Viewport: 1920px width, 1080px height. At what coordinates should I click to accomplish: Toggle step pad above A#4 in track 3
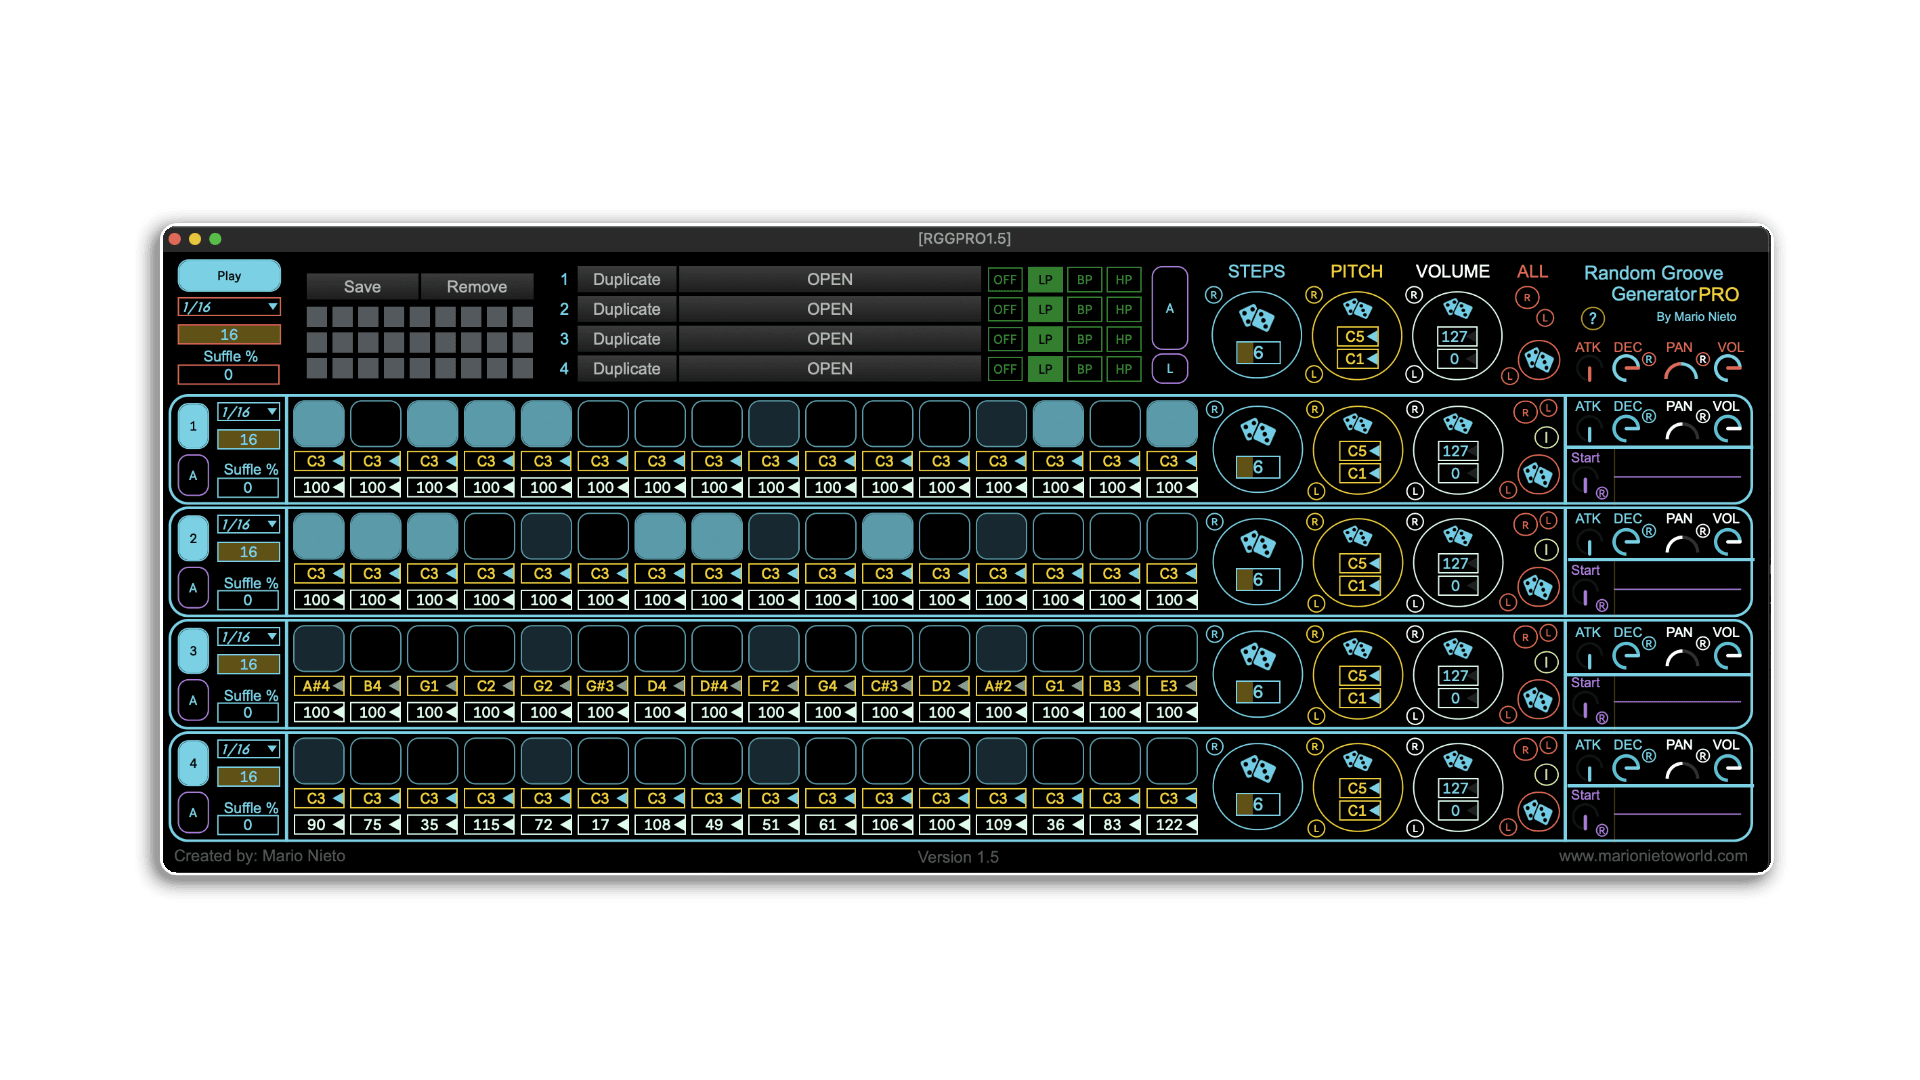318,648
